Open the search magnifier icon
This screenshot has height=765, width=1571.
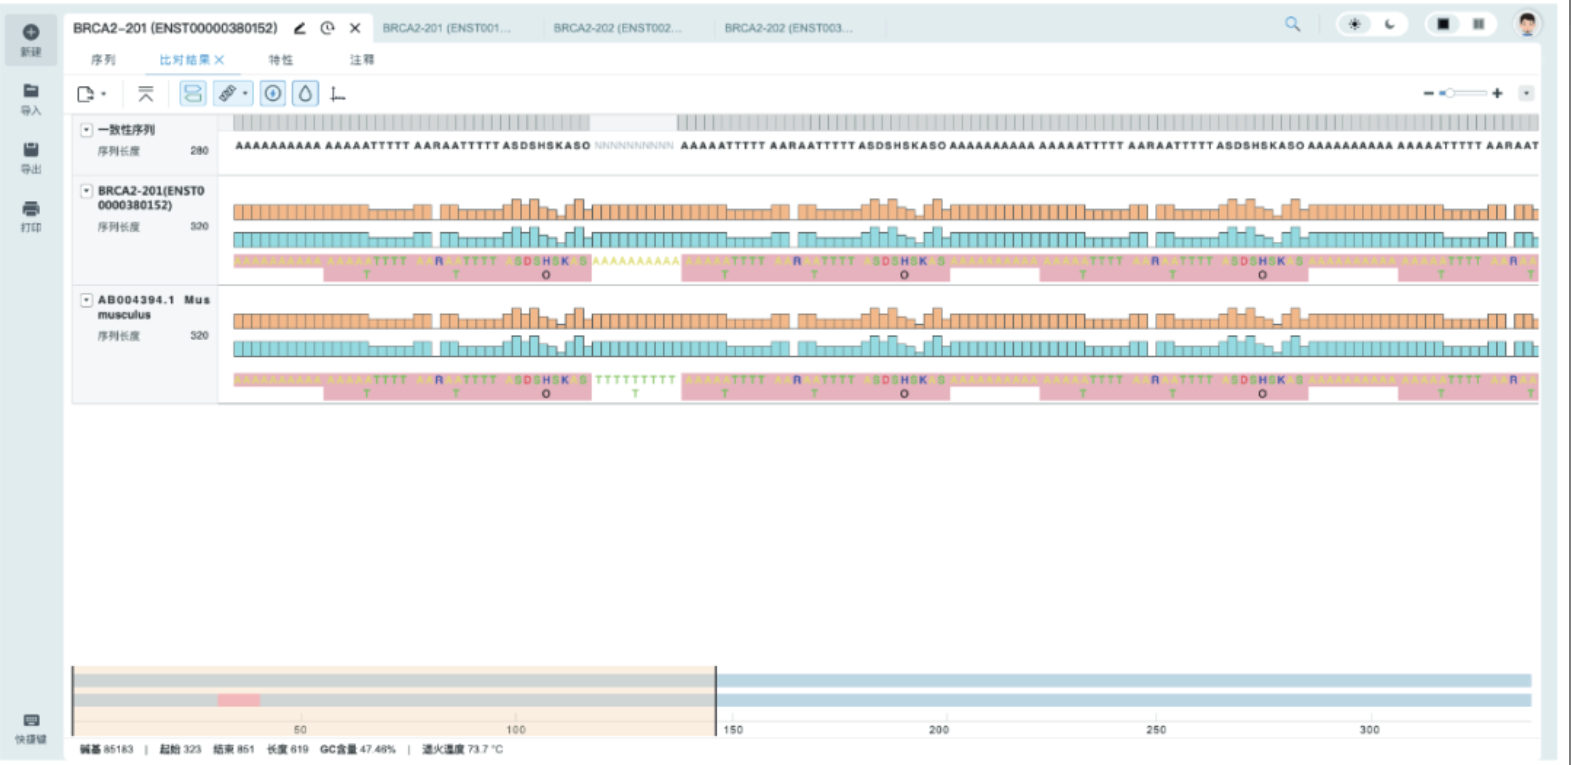[x=1292, y=24]
